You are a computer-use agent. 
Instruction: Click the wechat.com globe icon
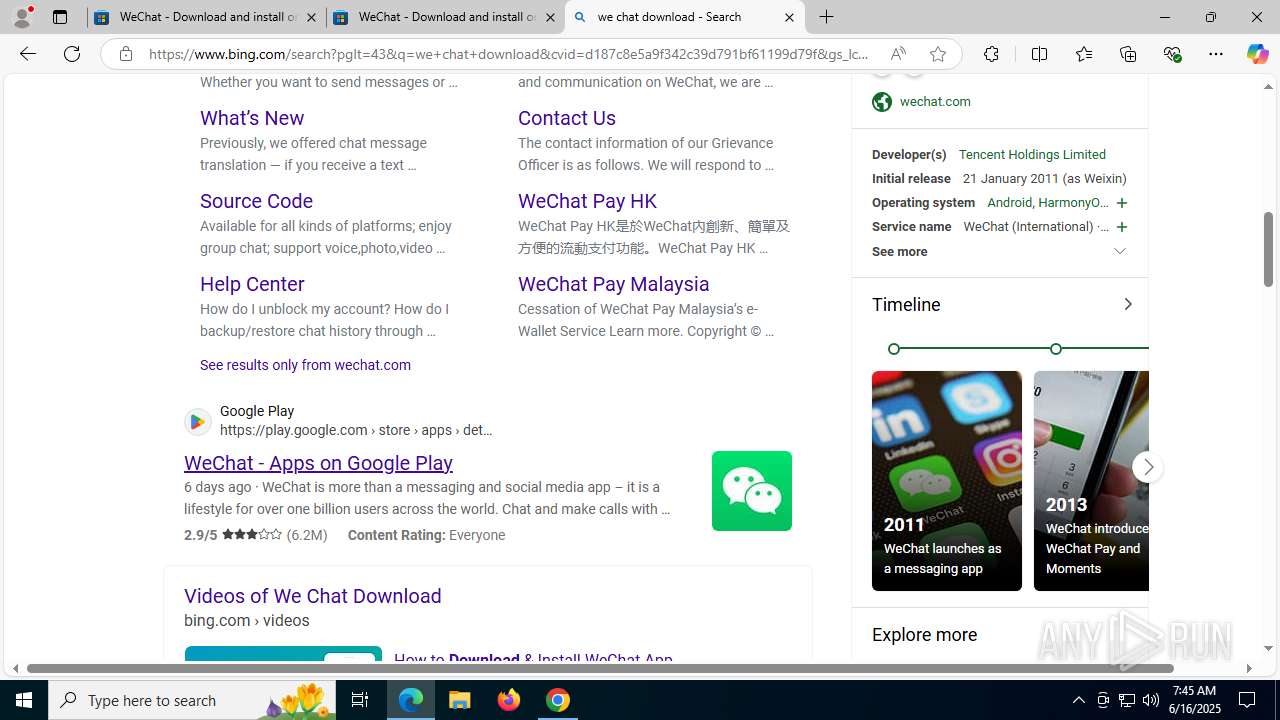[881, 102]
